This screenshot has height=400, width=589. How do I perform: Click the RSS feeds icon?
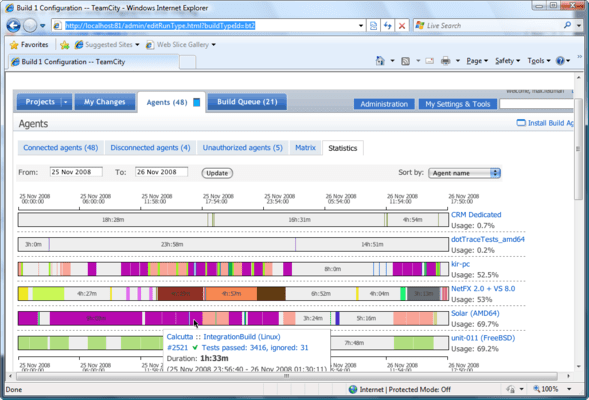pos(405,61)
